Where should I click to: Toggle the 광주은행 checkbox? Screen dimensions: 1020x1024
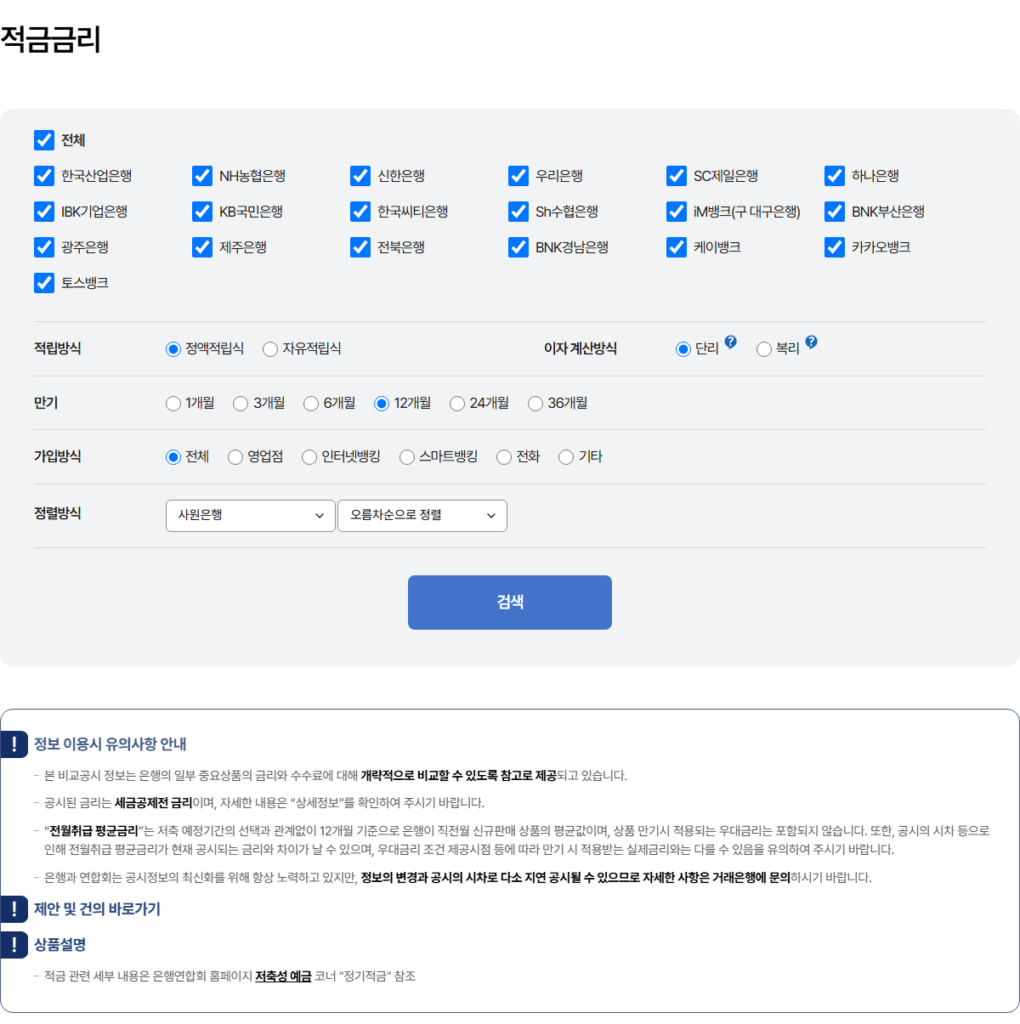[x=44, y=248]
